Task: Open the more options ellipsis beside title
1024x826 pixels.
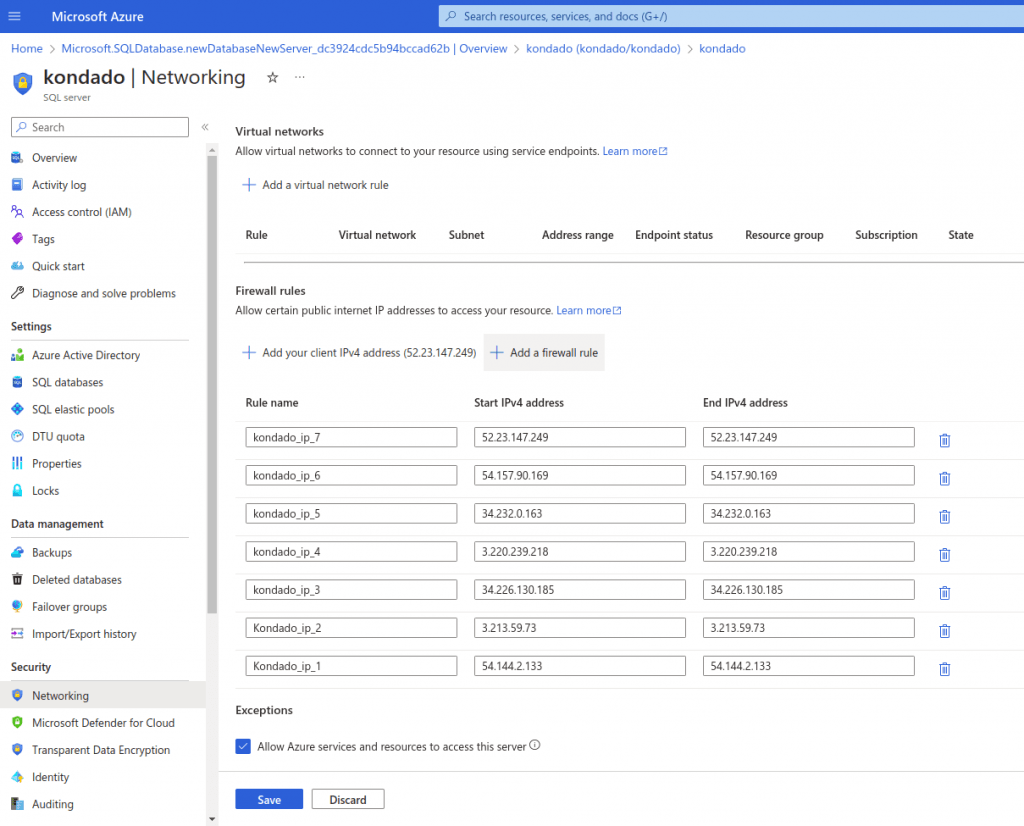Action: click(300, 78)
